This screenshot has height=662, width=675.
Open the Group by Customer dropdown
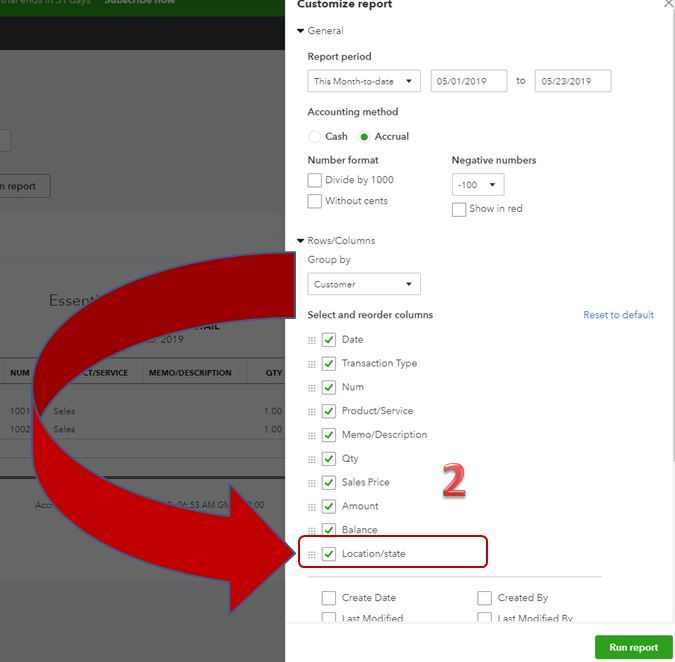364,284
